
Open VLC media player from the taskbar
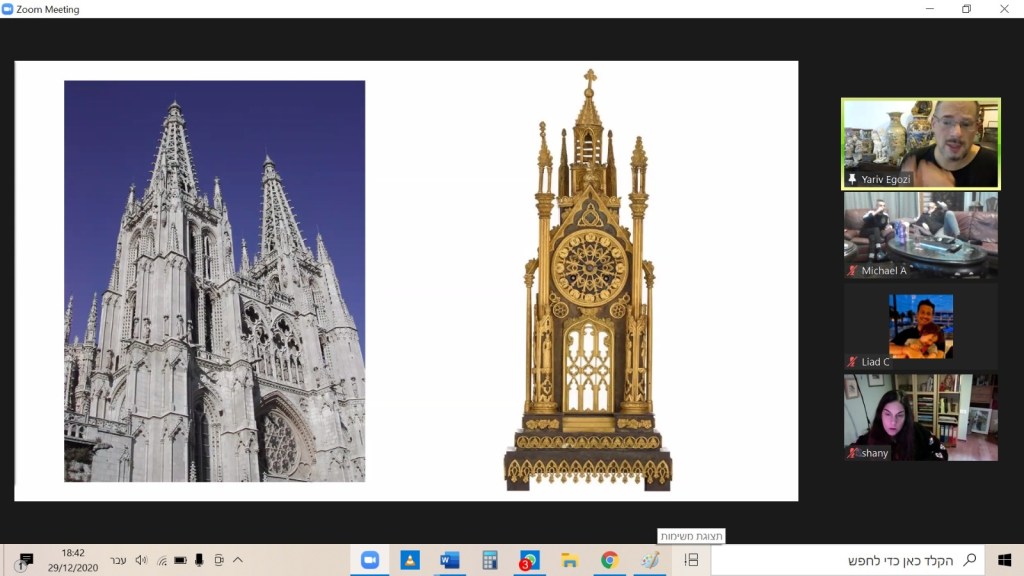[x=410, y=560]
